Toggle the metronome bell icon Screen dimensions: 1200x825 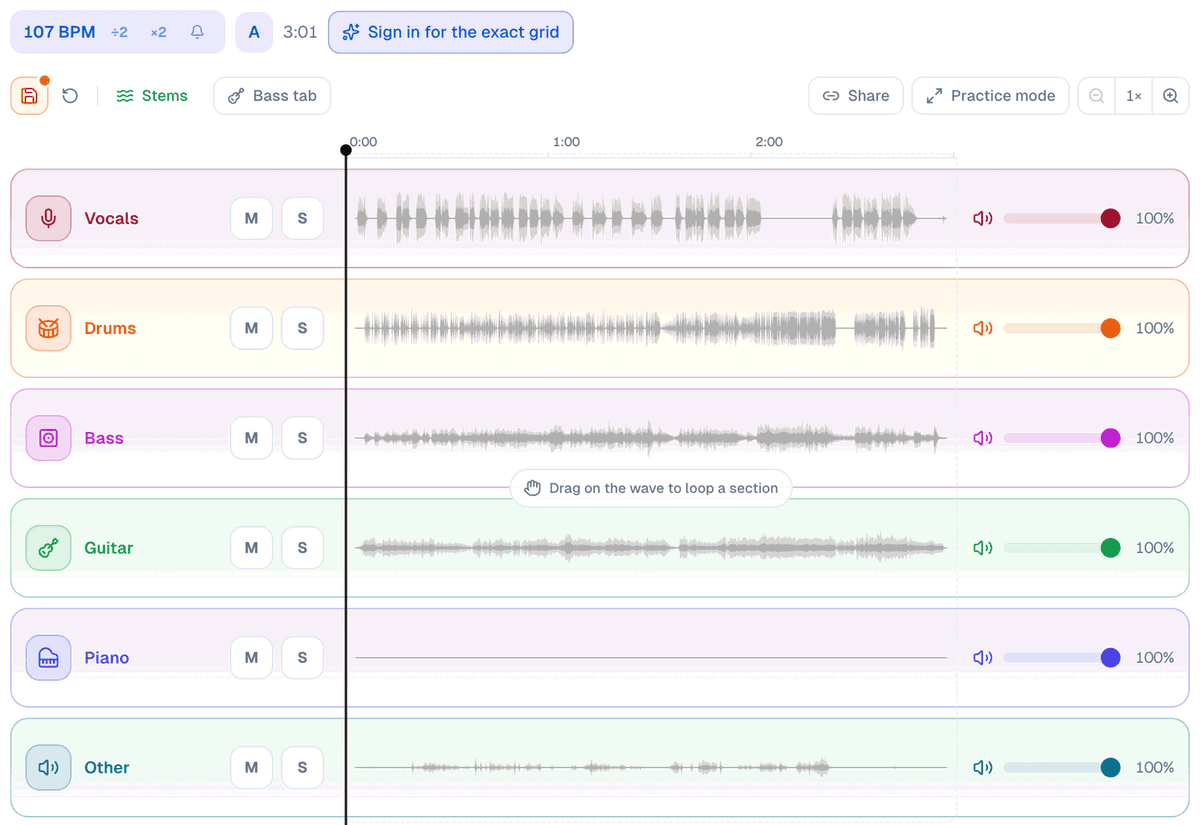pyautogui.click(x=197, y=32)
